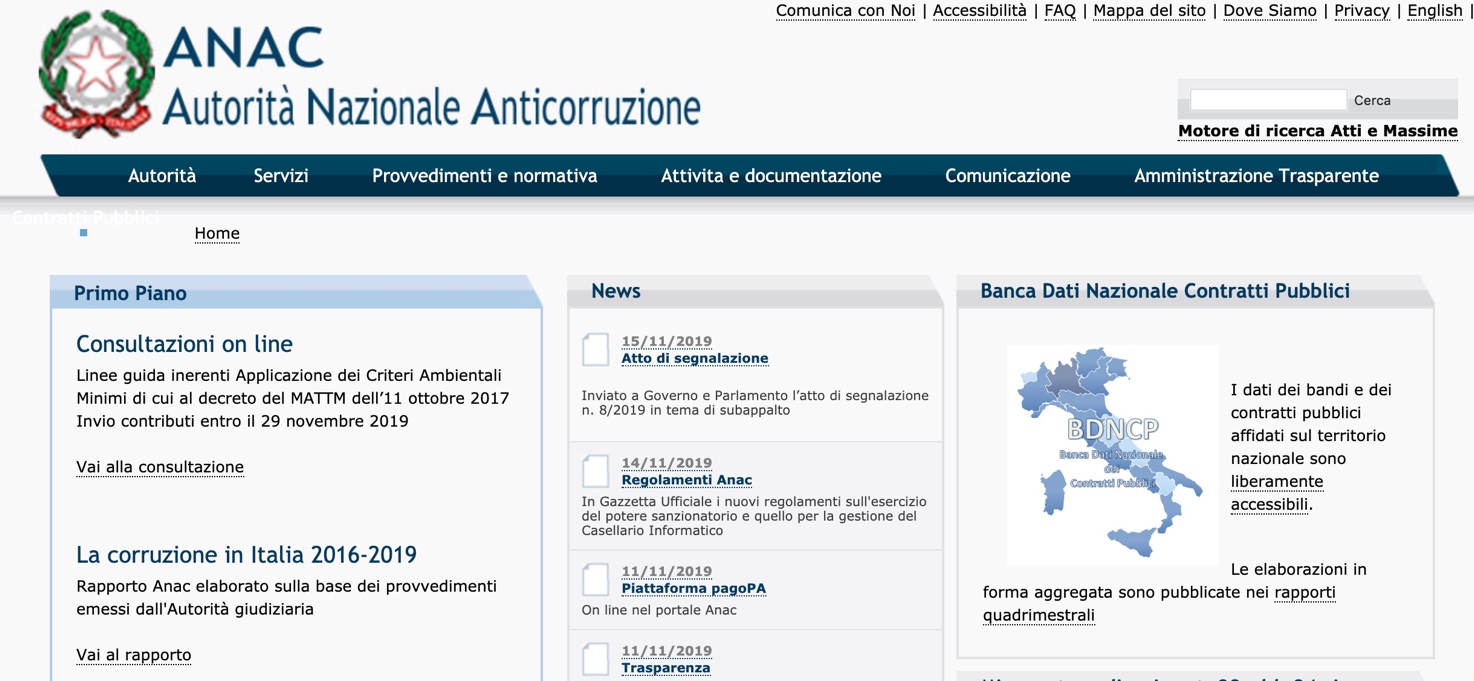This screenshot has width=1474, height=681.
Task: Open Attivita e documentazione menu
Action: point(771,176)
